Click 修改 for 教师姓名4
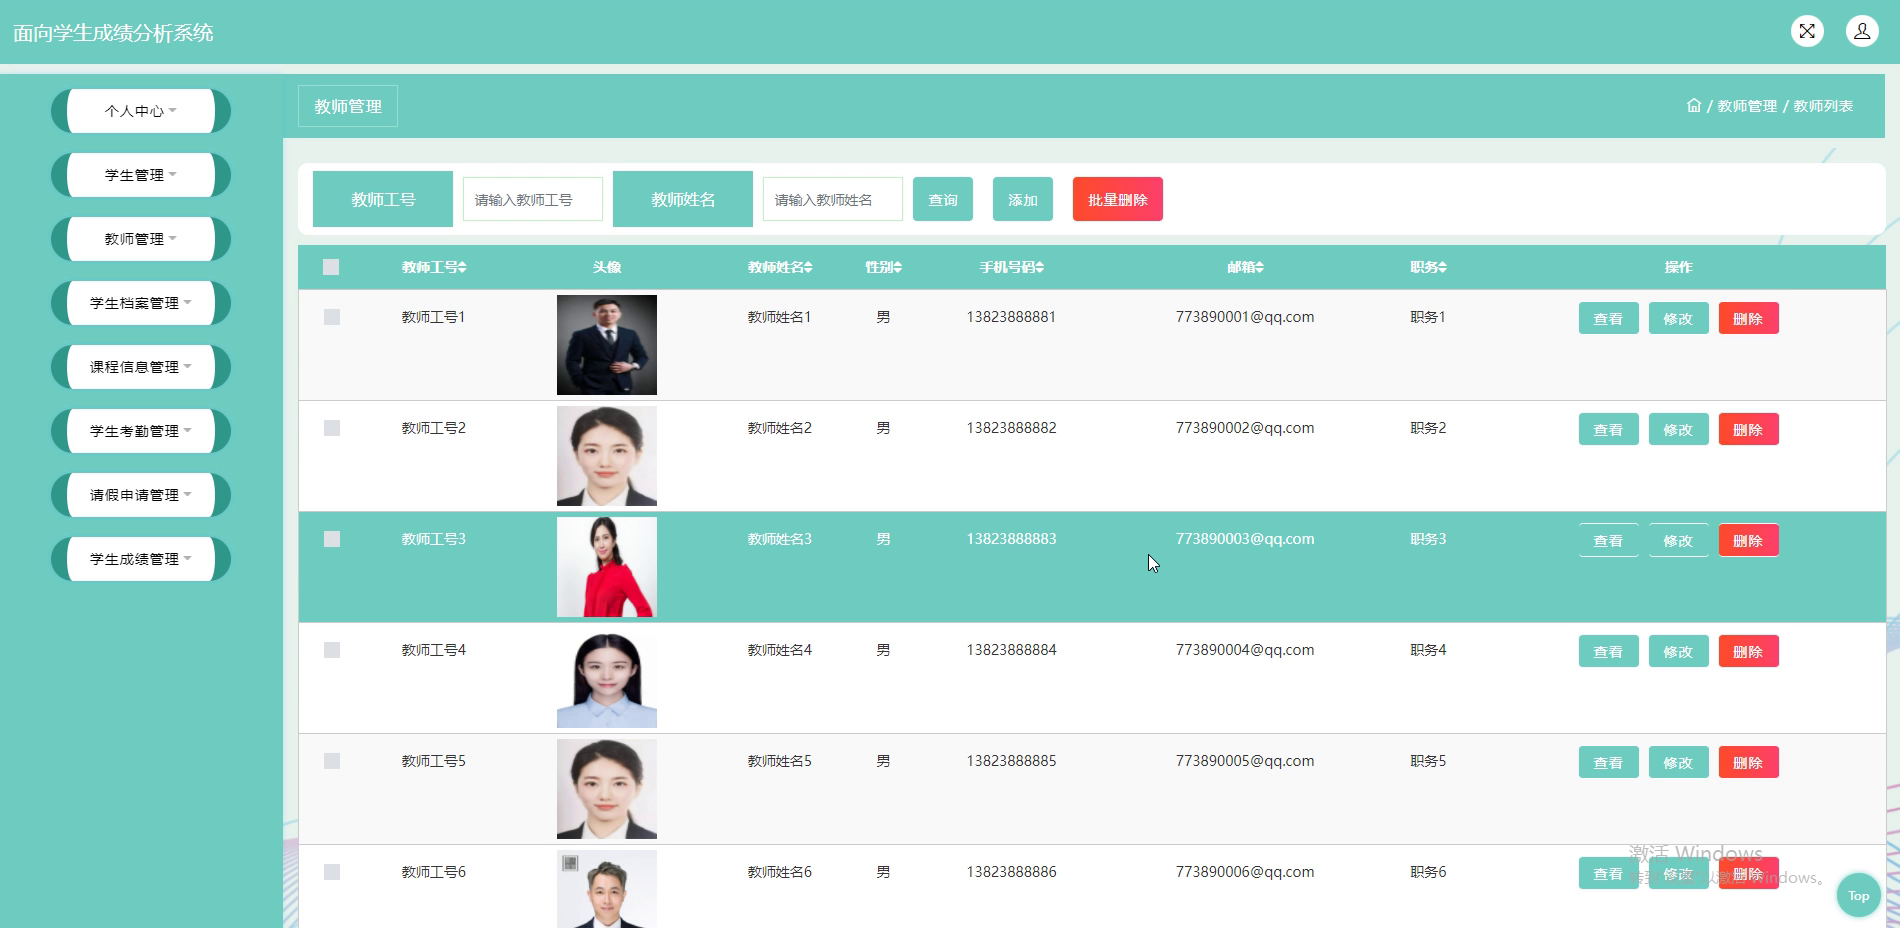The width and height of the screenshot is (1900, 928). 1678,651
